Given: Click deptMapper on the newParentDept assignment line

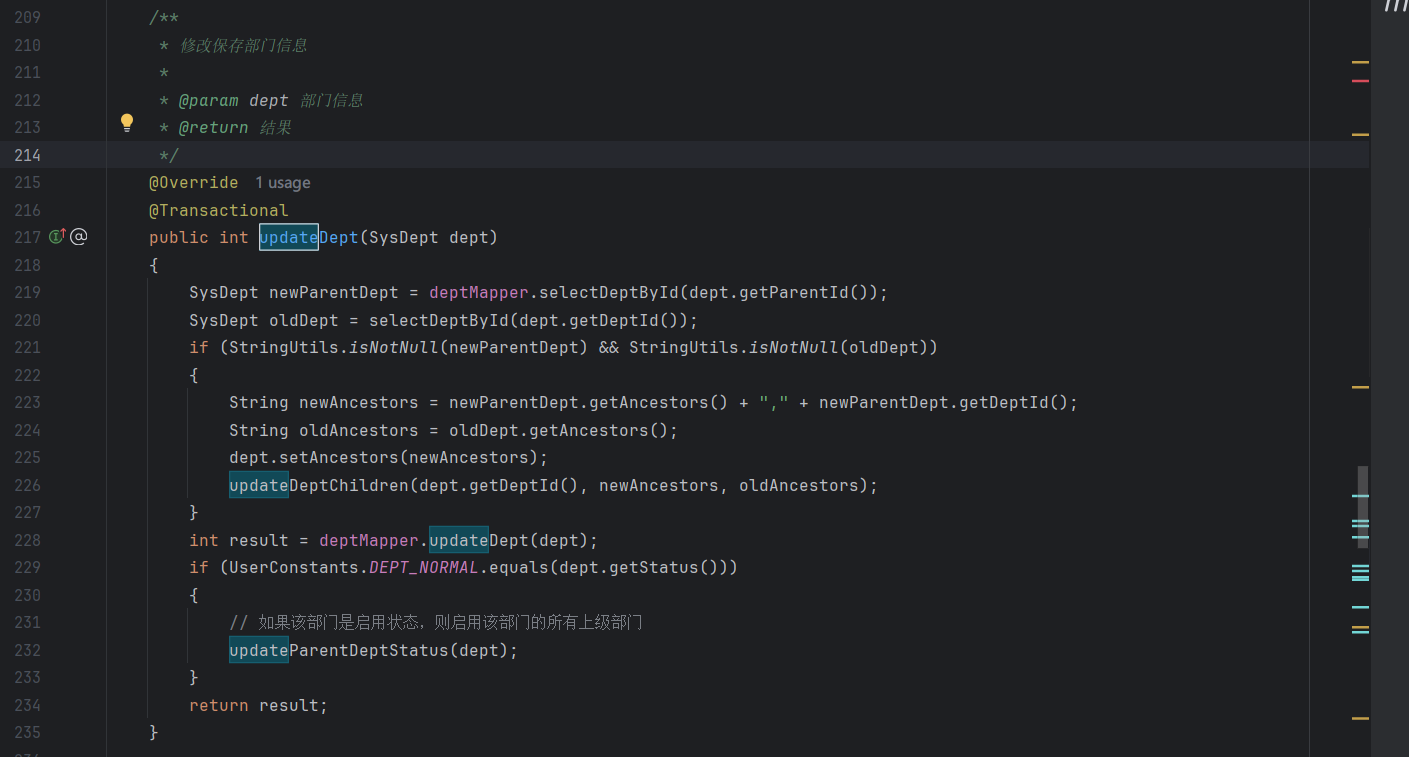Looking at the screenshot, I should click(x=479, y=292).
